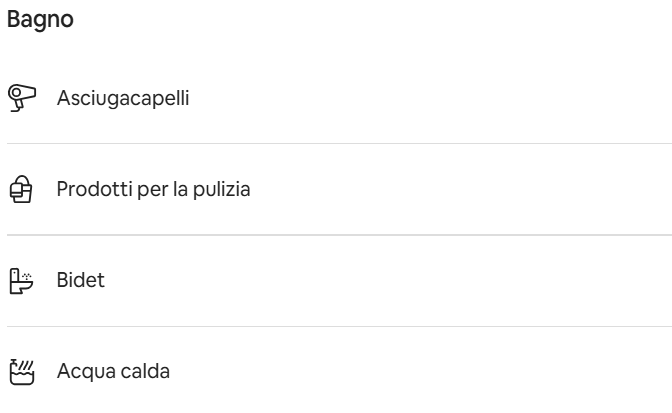Screen dimensions: 672x413
Task: Click the word 'calda' in last row
Action: tap(145, 372)
